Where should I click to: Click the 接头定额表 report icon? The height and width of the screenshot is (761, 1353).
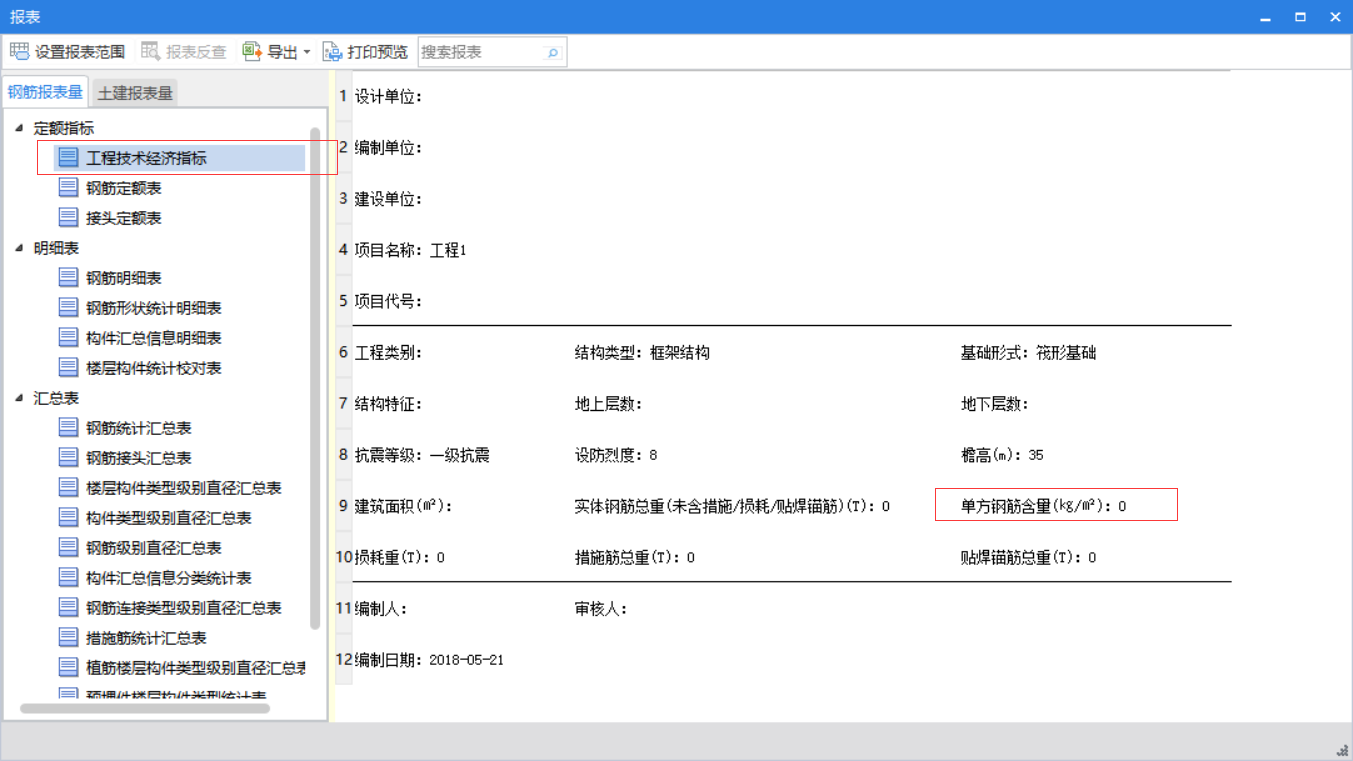tap(68, 218)
